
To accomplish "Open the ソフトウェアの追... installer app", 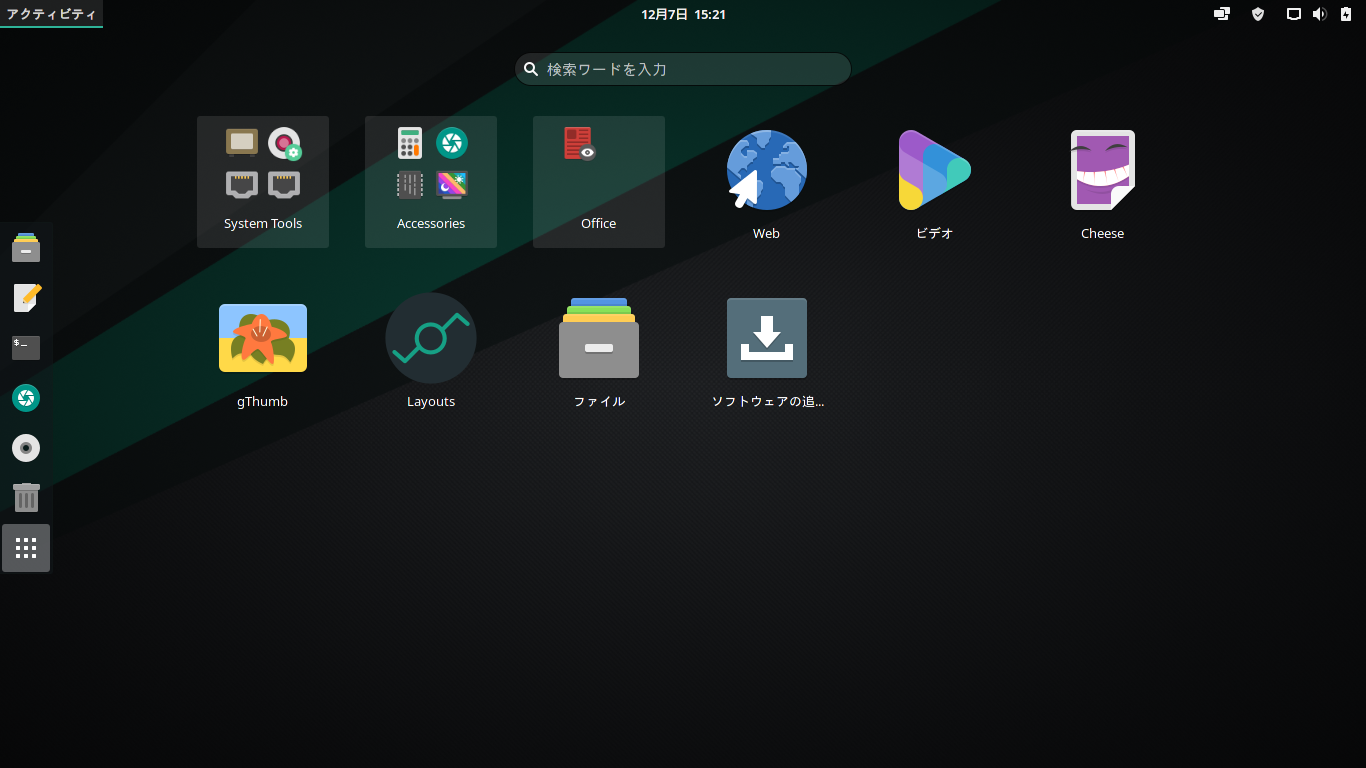I will [767, 338].
